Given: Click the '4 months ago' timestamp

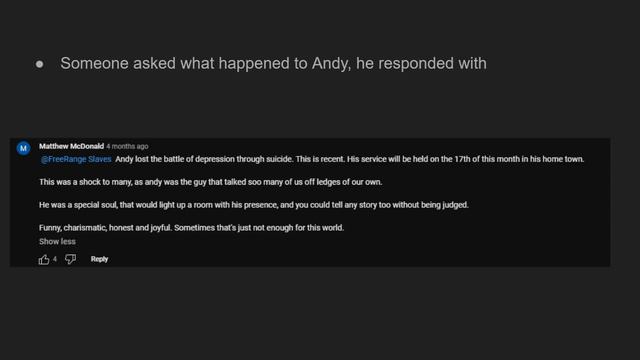Looking at the screenshot, I should point(127,146).
